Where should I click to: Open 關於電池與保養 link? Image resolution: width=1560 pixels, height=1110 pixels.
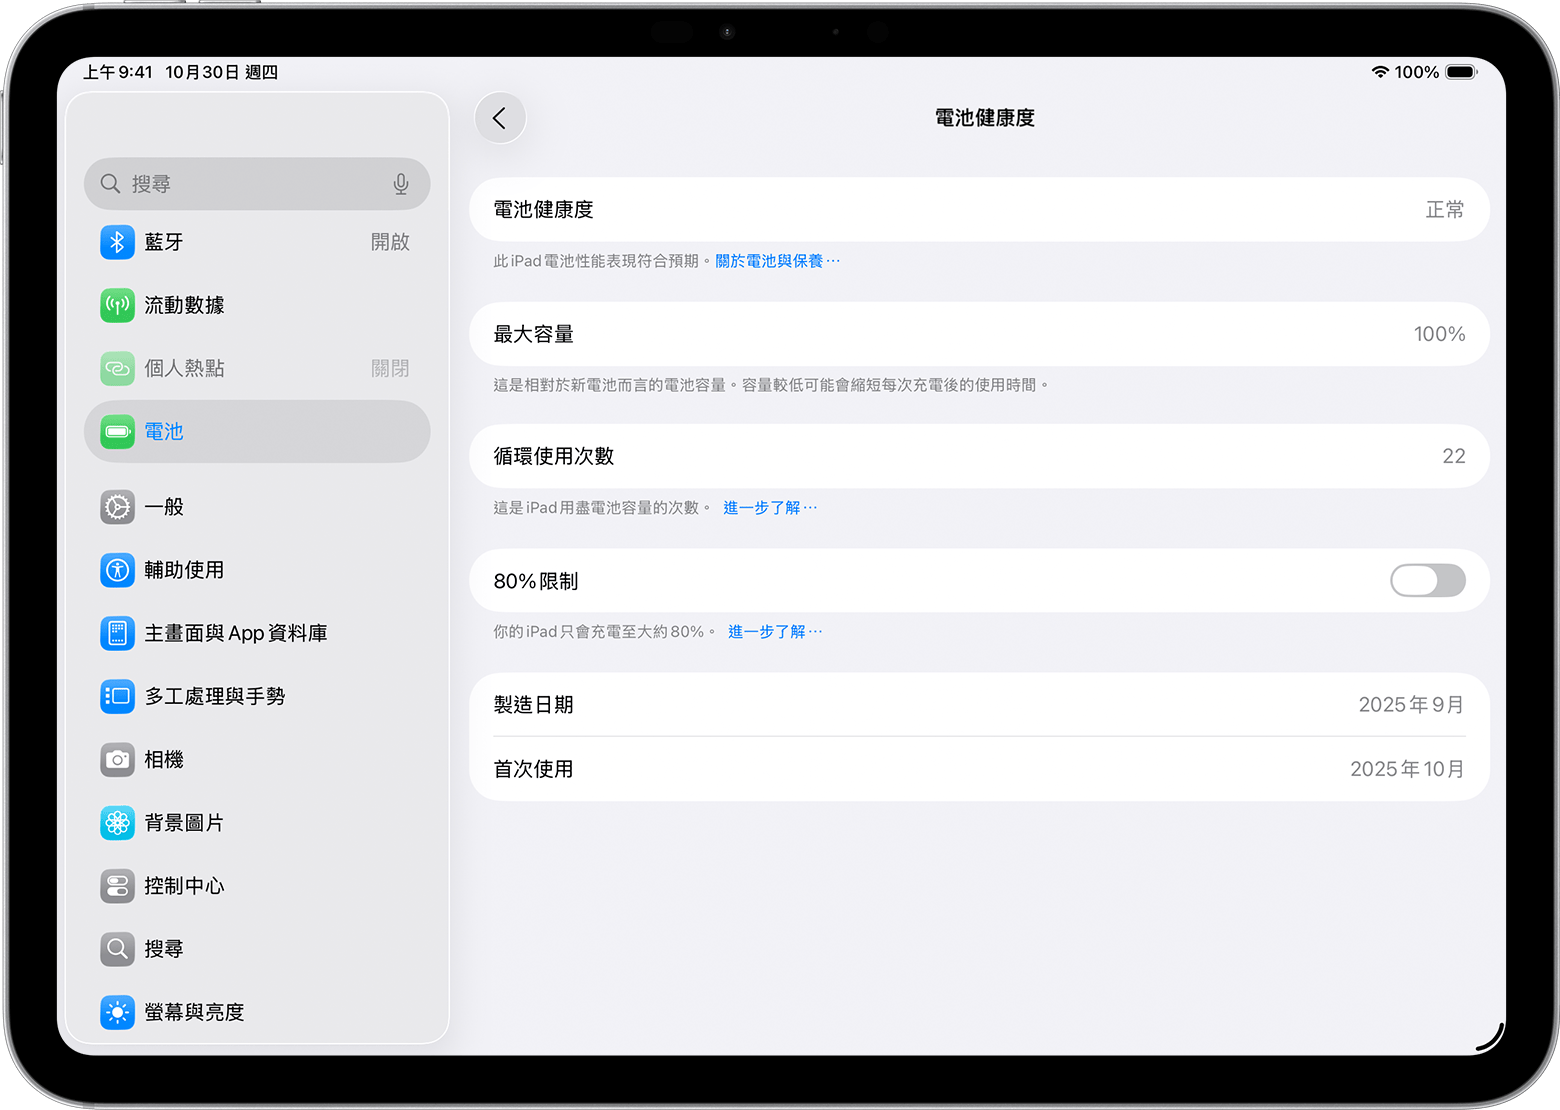click(x=778, y=261)
